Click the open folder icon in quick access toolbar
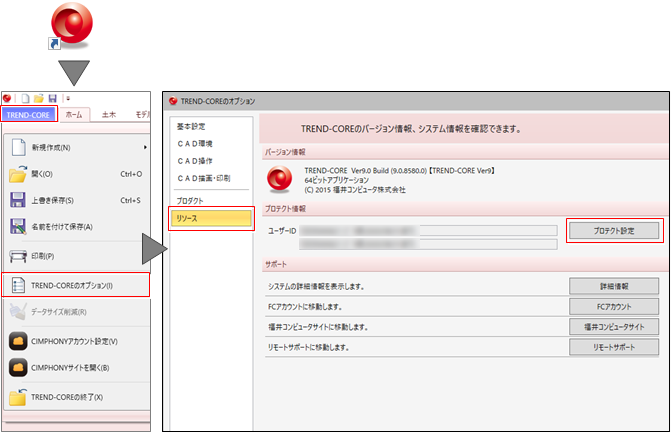Screen dimensions: 671x433 click(39, 98)
